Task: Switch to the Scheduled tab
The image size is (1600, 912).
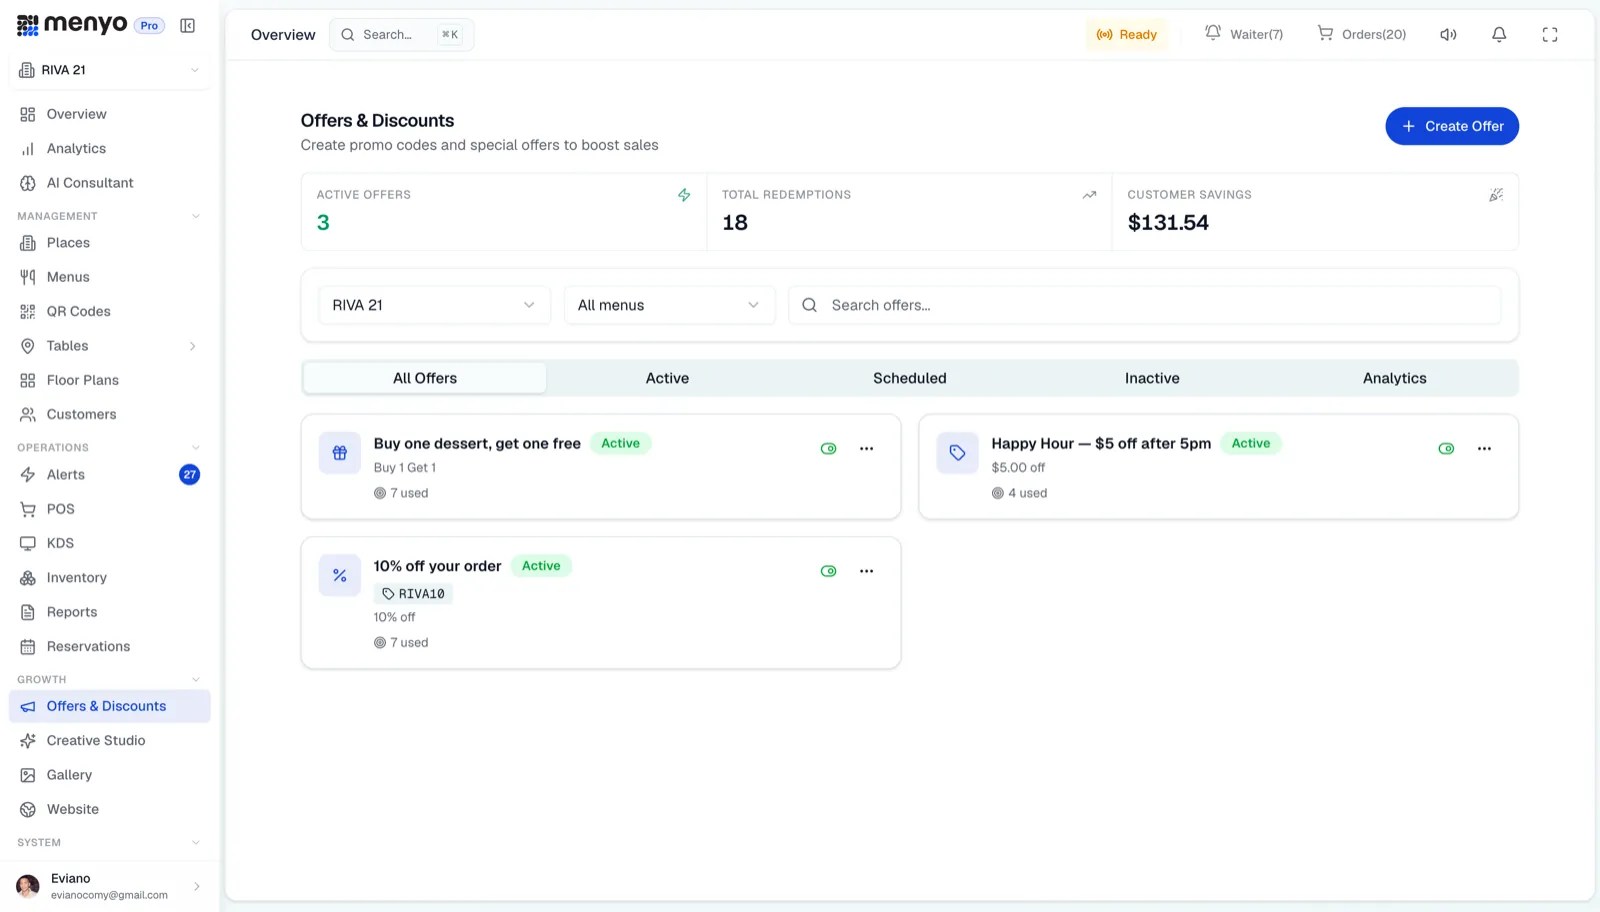Action: pyautogui.click(x=910, y=378)
